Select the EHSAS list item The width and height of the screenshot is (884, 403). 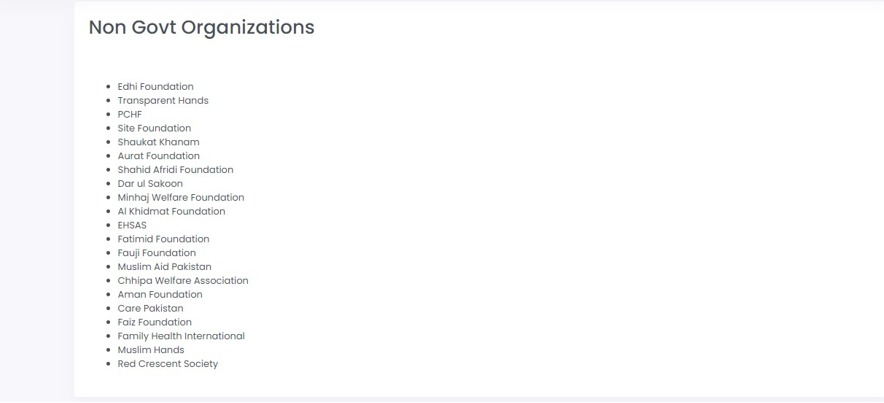point(132,225)
